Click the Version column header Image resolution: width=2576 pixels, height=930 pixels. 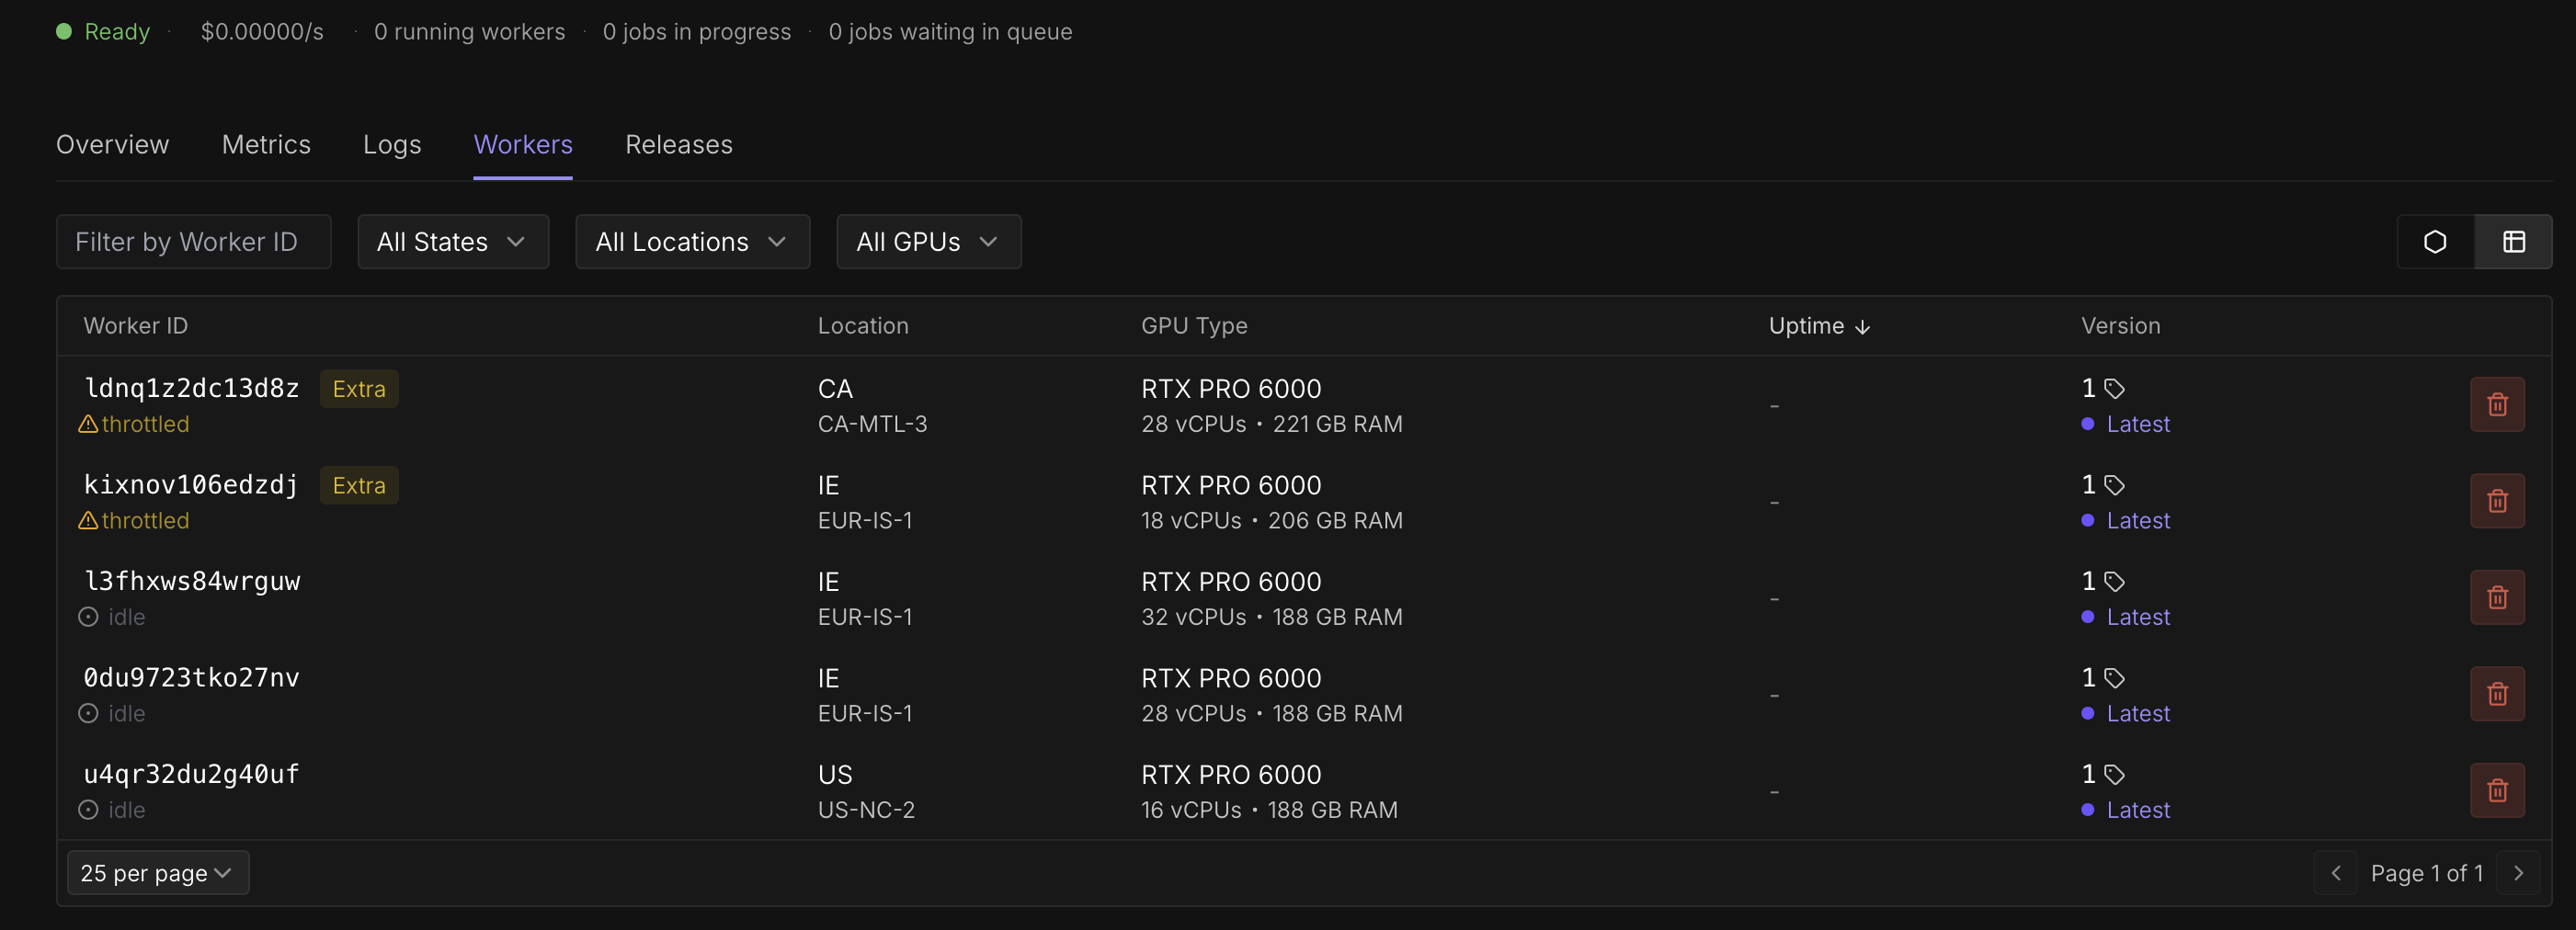(x=2120, y=326)
